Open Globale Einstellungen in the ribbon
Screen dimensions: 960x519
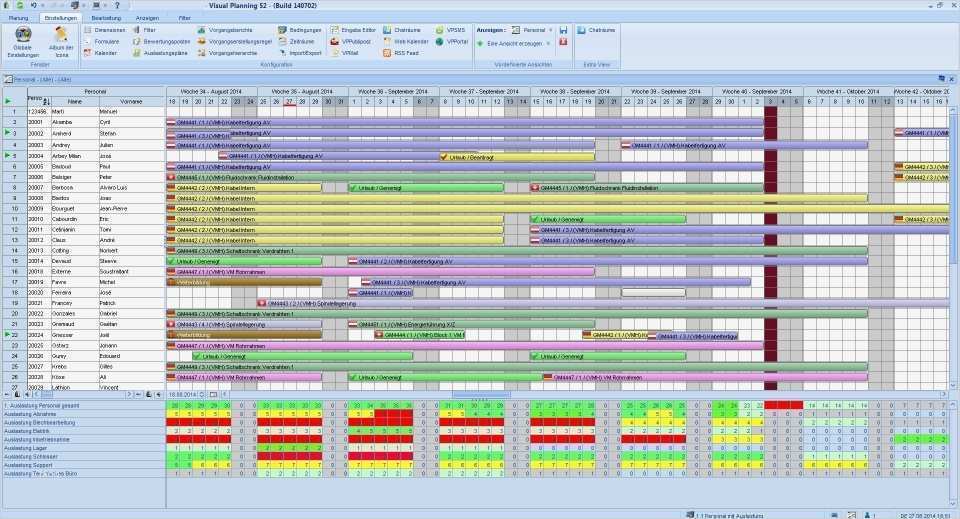tap(23, 42)
